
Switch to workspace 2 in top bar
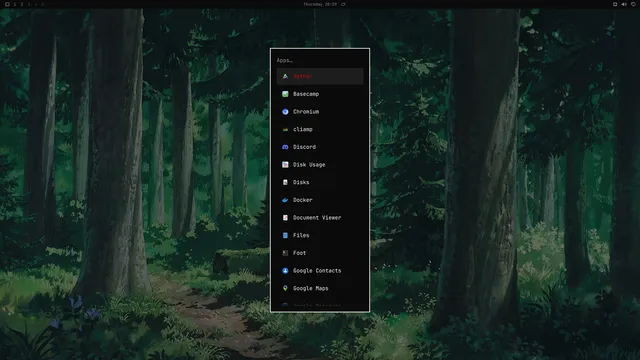pos(22,4)
